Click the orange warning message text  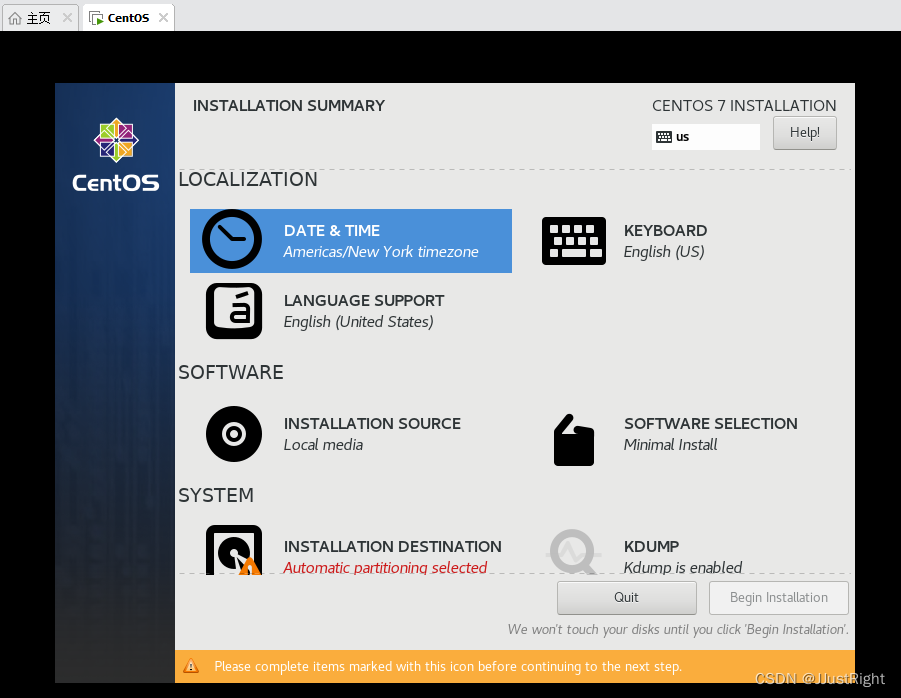tap(448, 666)
